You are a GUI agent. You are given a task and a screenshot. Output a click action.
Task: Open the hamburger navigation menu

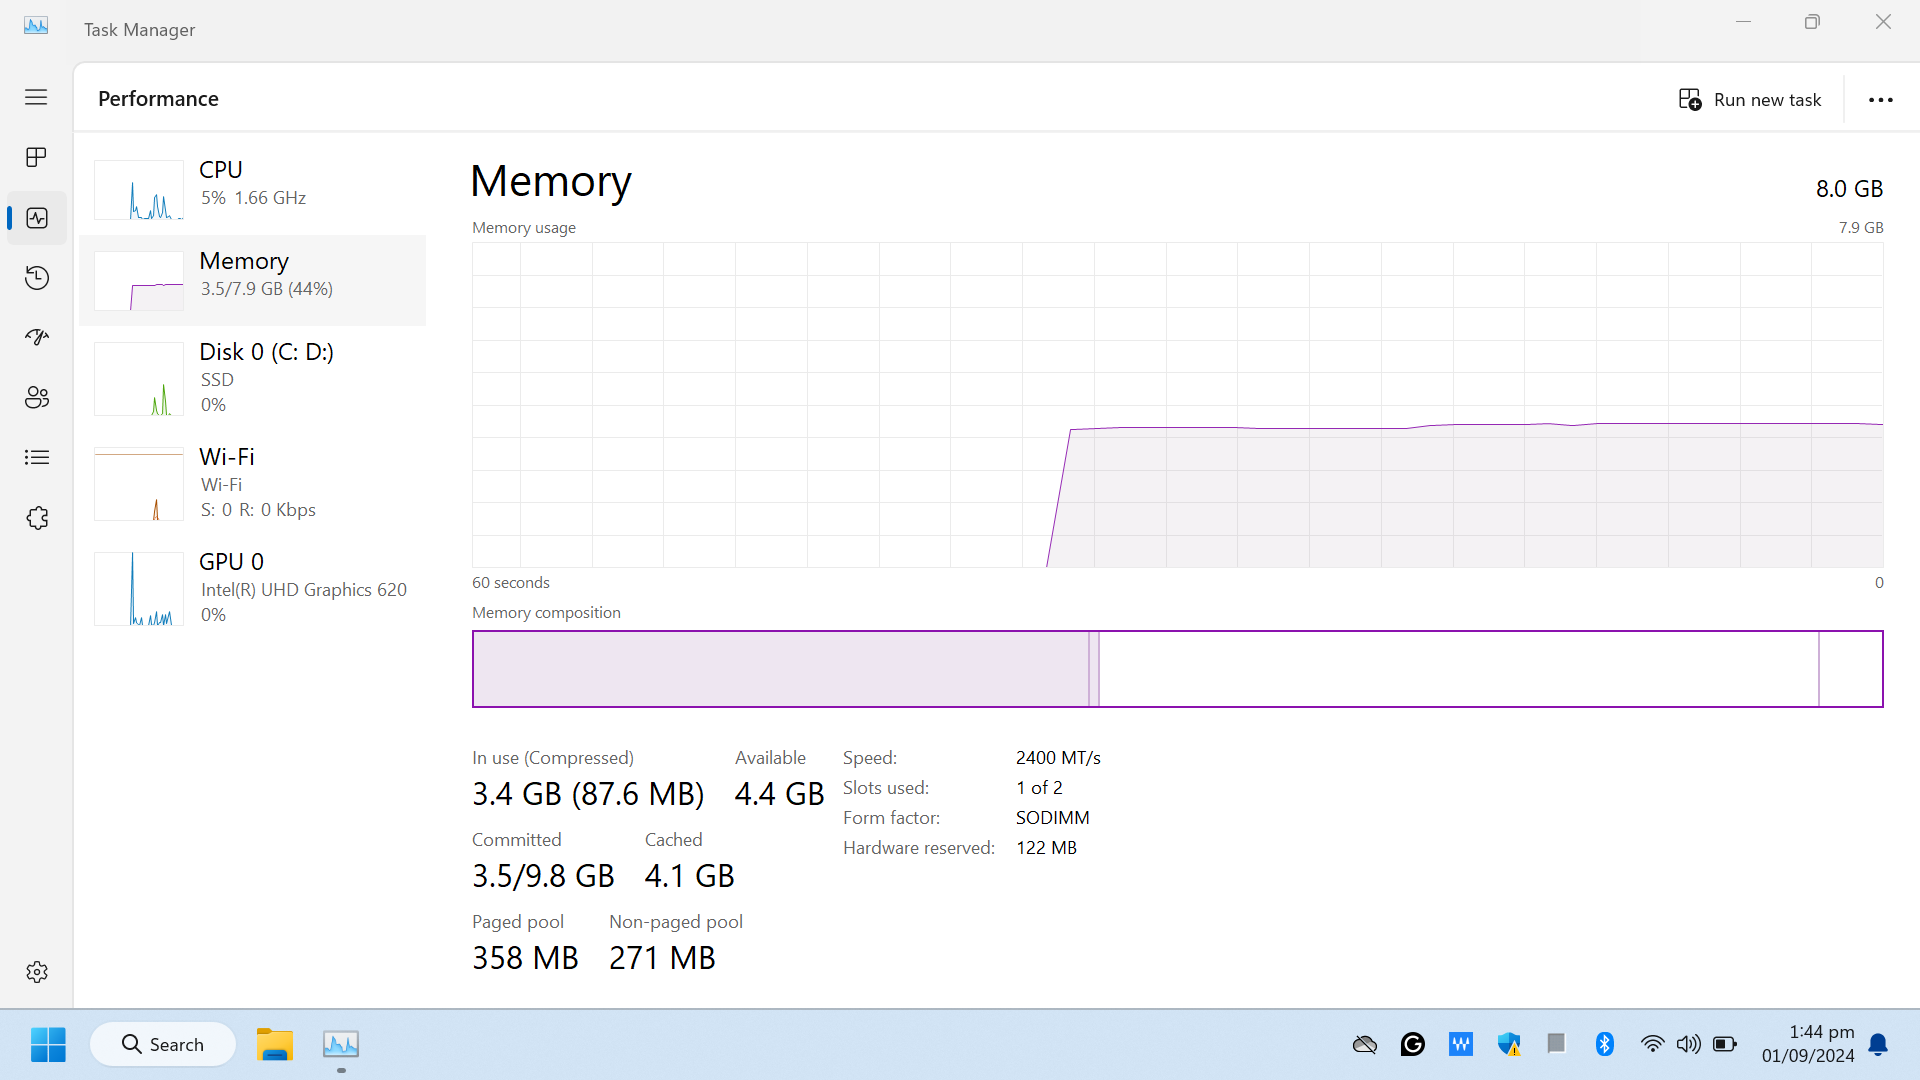tap(36, 97)
